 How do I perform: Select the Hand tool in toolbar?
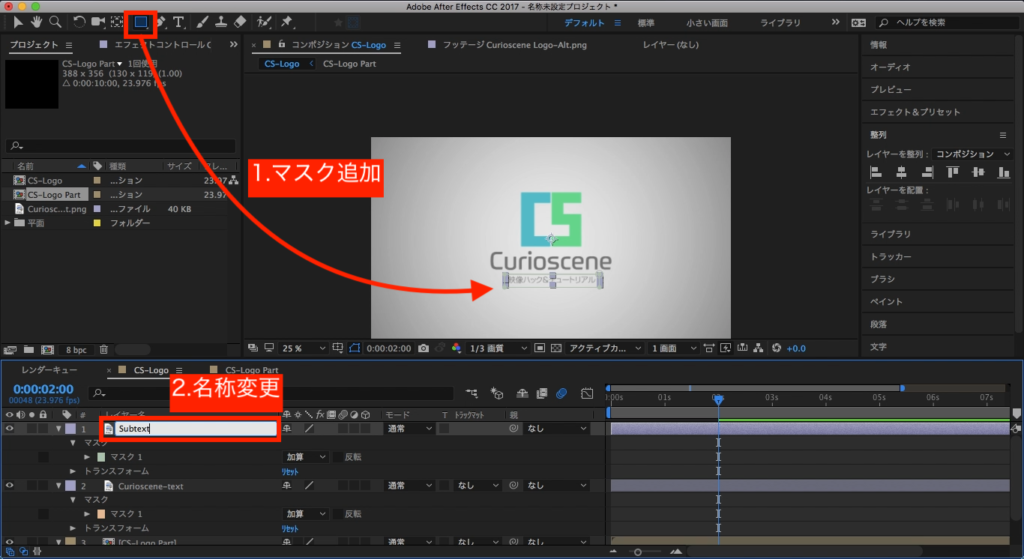pyautogui.click(x=37, y=21)
